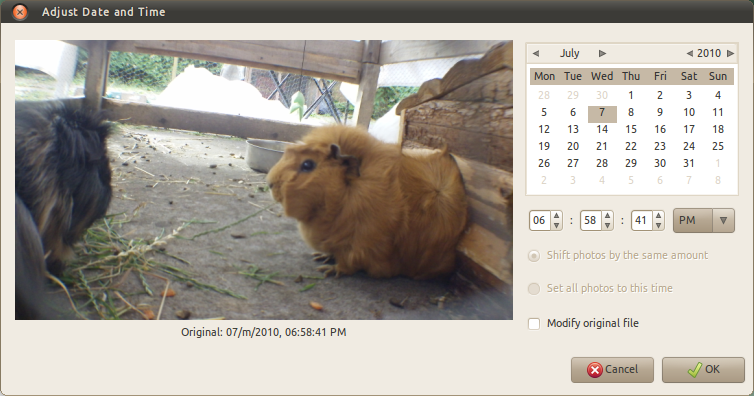754x396 pixels.
Task: Click the minutes field showing 58
Action: [591, 221]
